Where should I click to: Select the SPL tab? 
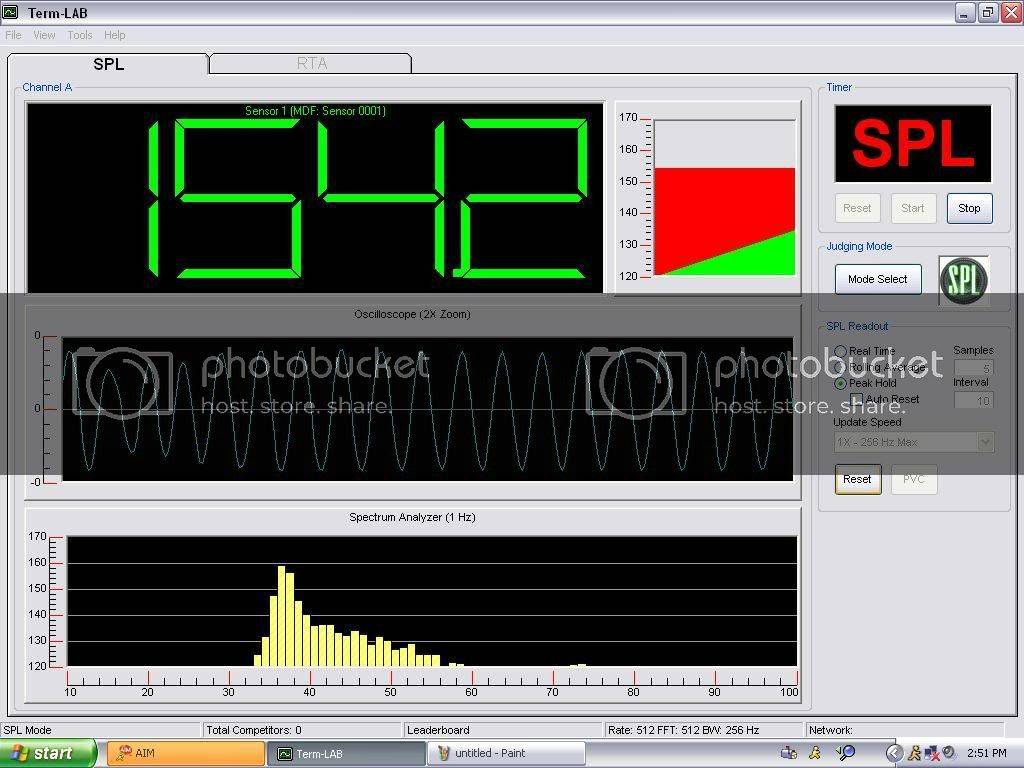(108, 64)
